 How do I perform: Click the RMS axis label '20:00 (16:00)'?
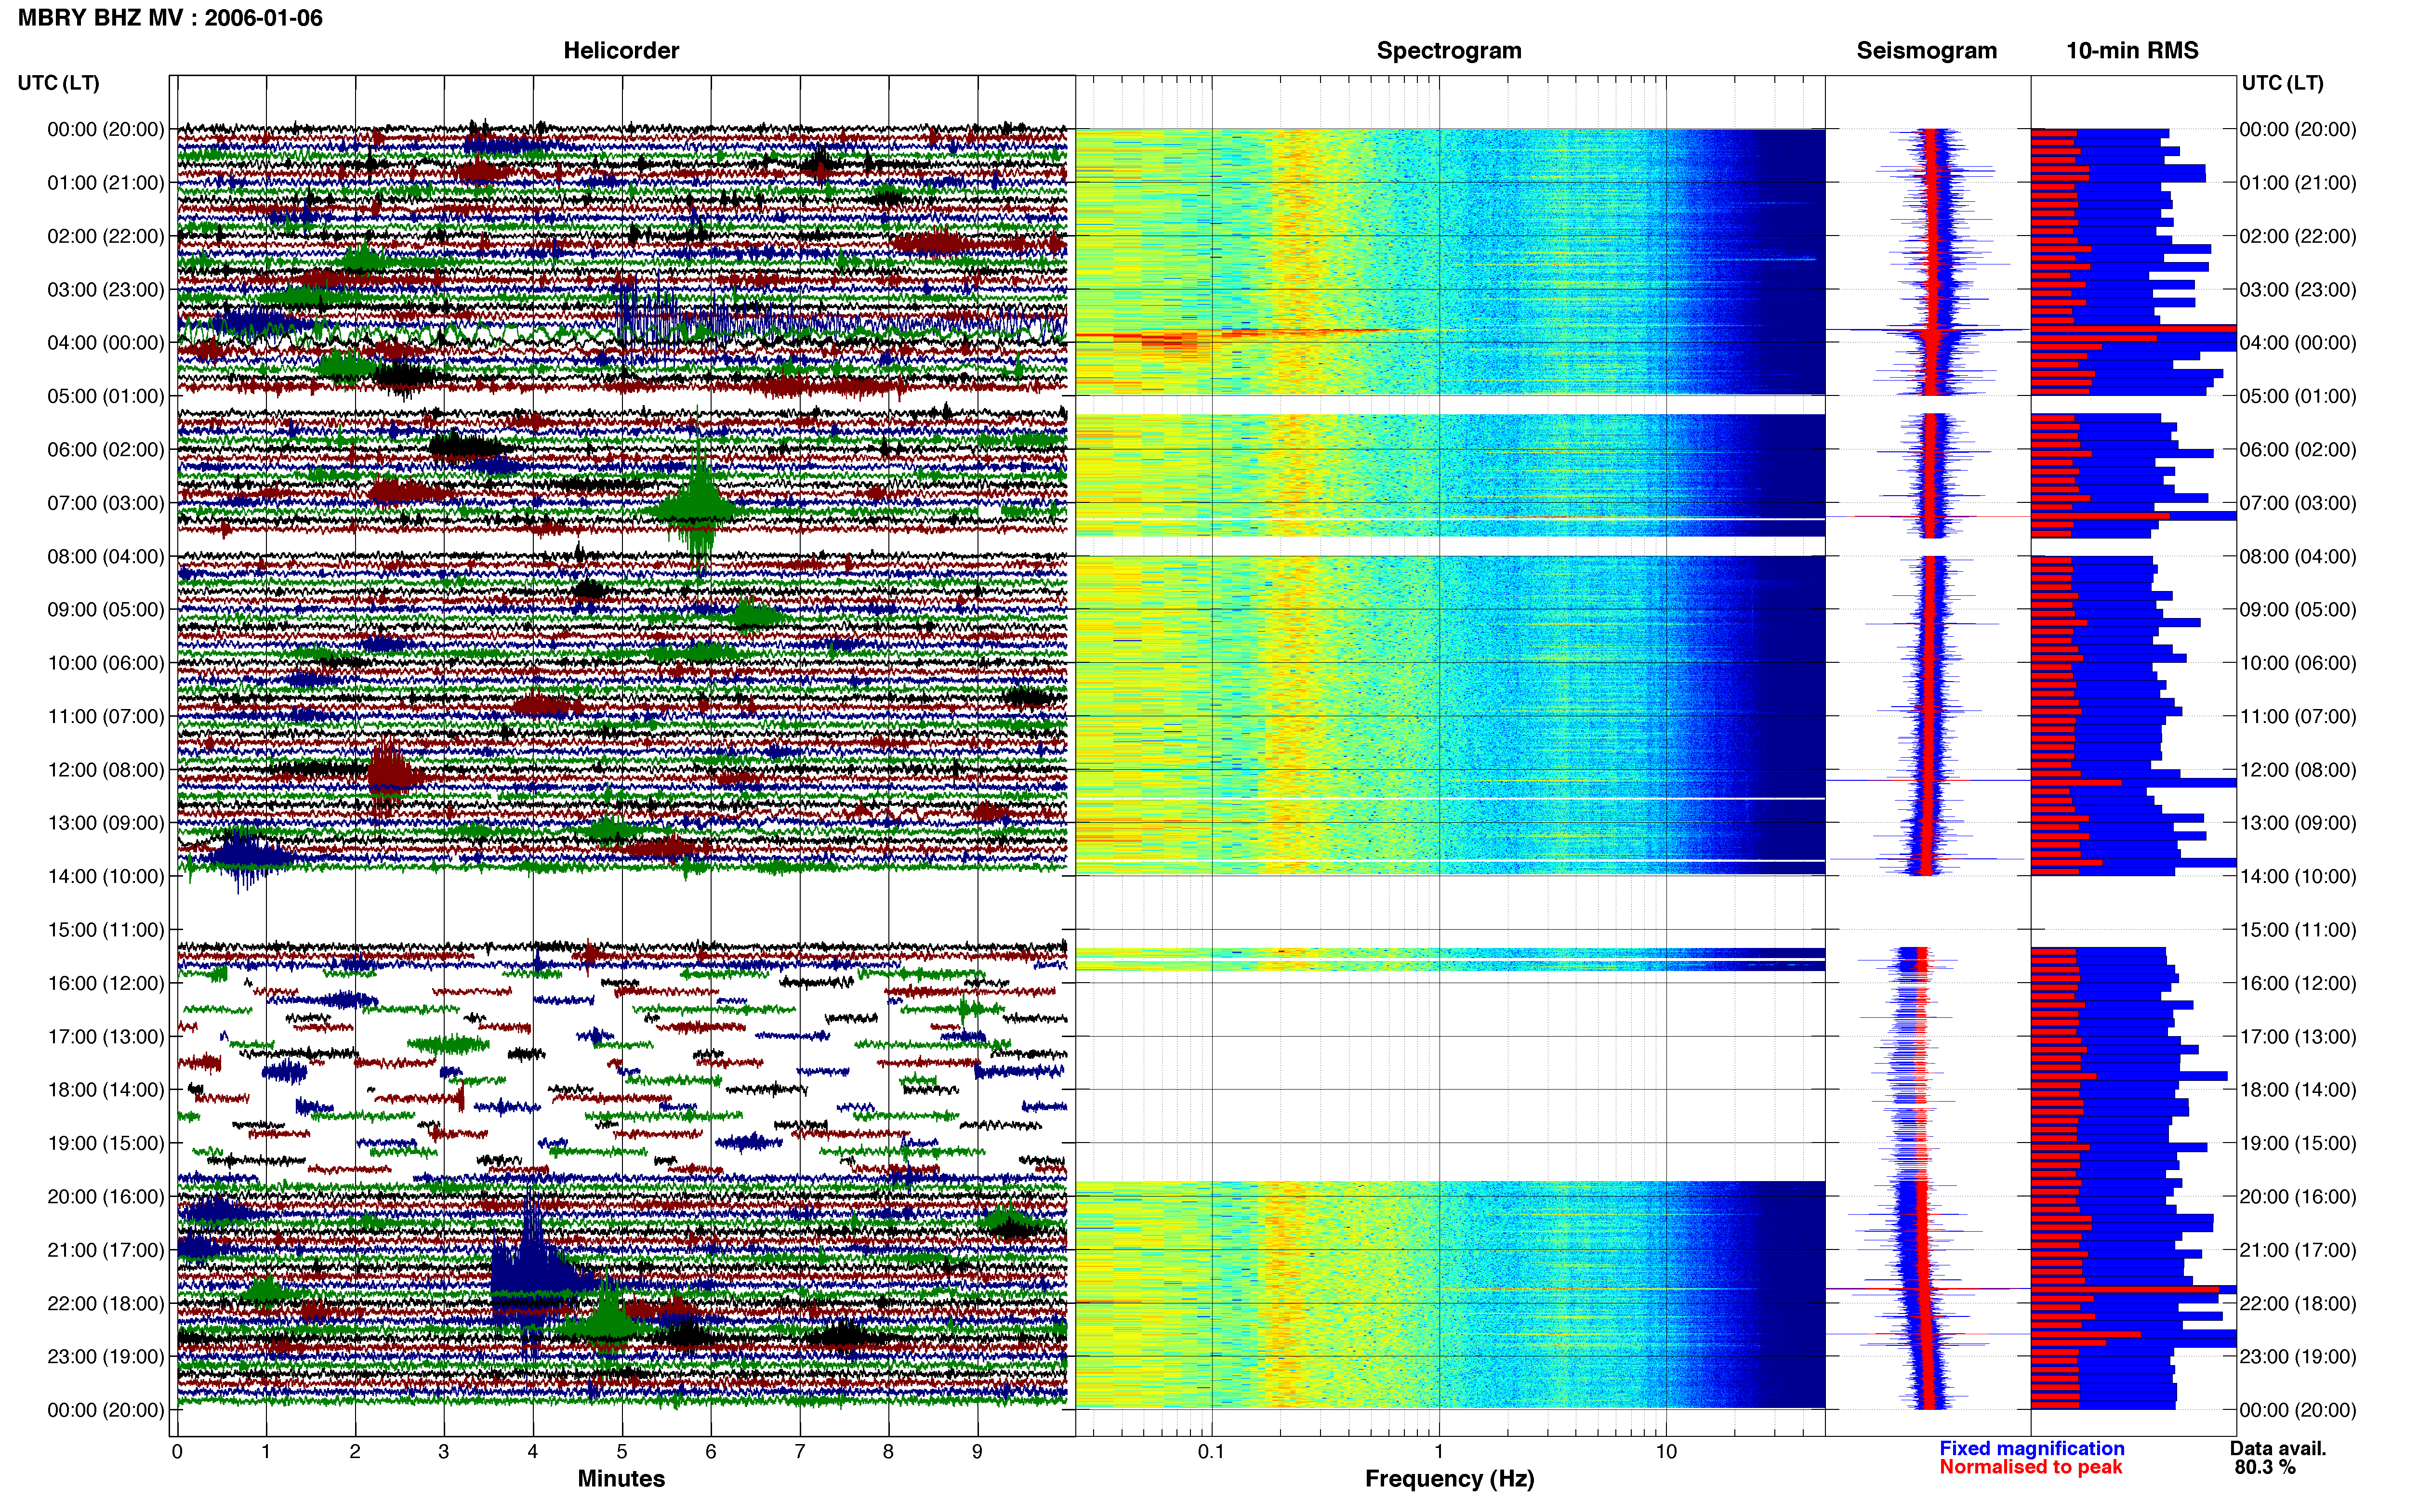[2298, 1196]
